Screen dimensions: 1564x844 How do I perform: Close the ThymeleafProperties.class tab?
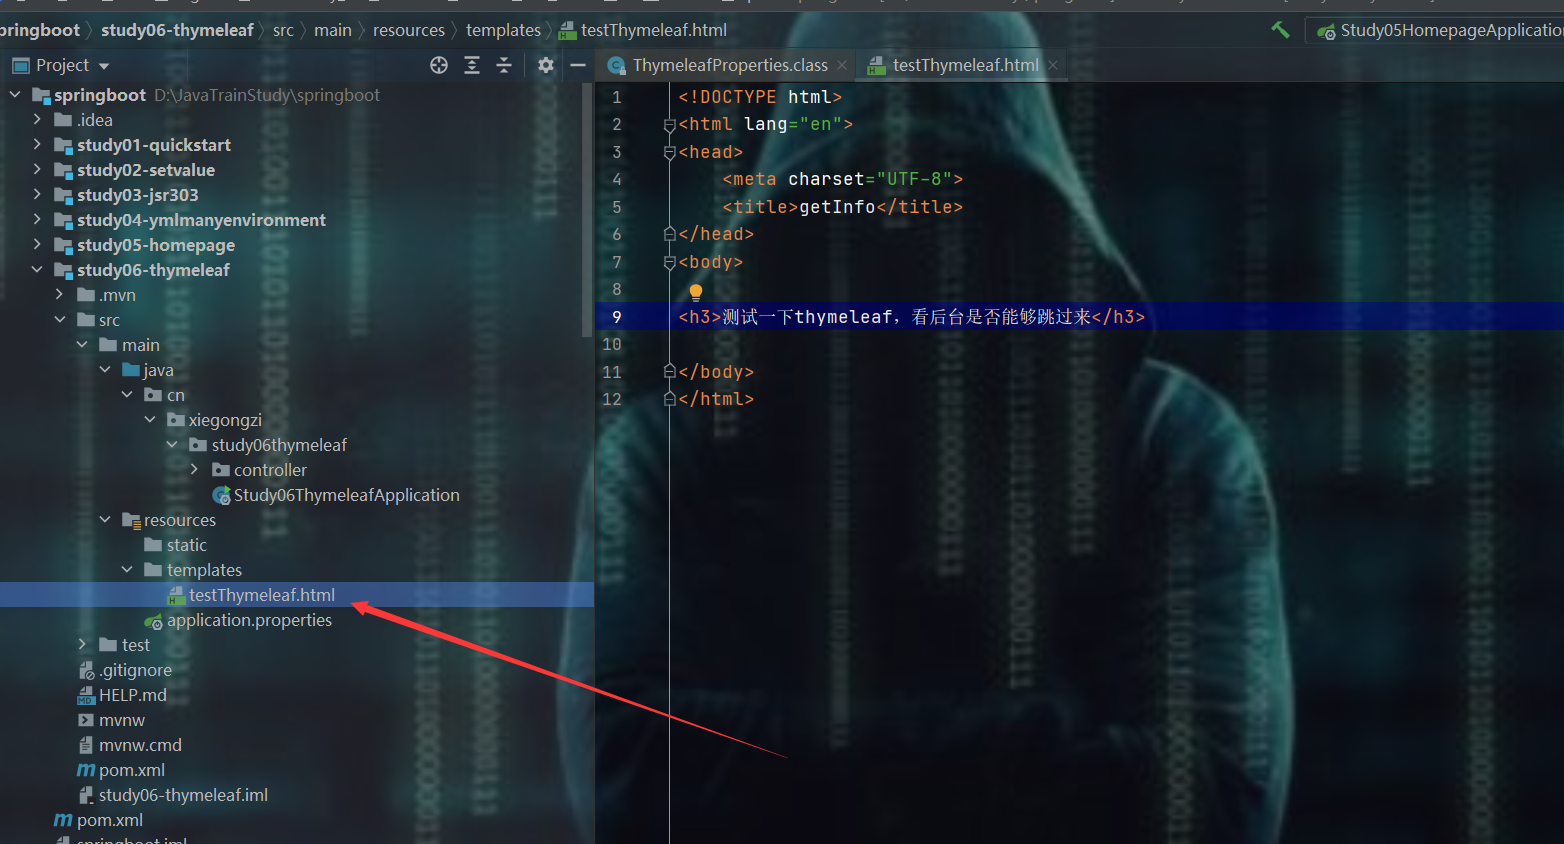pyautogui.click(x=842, y=65)
